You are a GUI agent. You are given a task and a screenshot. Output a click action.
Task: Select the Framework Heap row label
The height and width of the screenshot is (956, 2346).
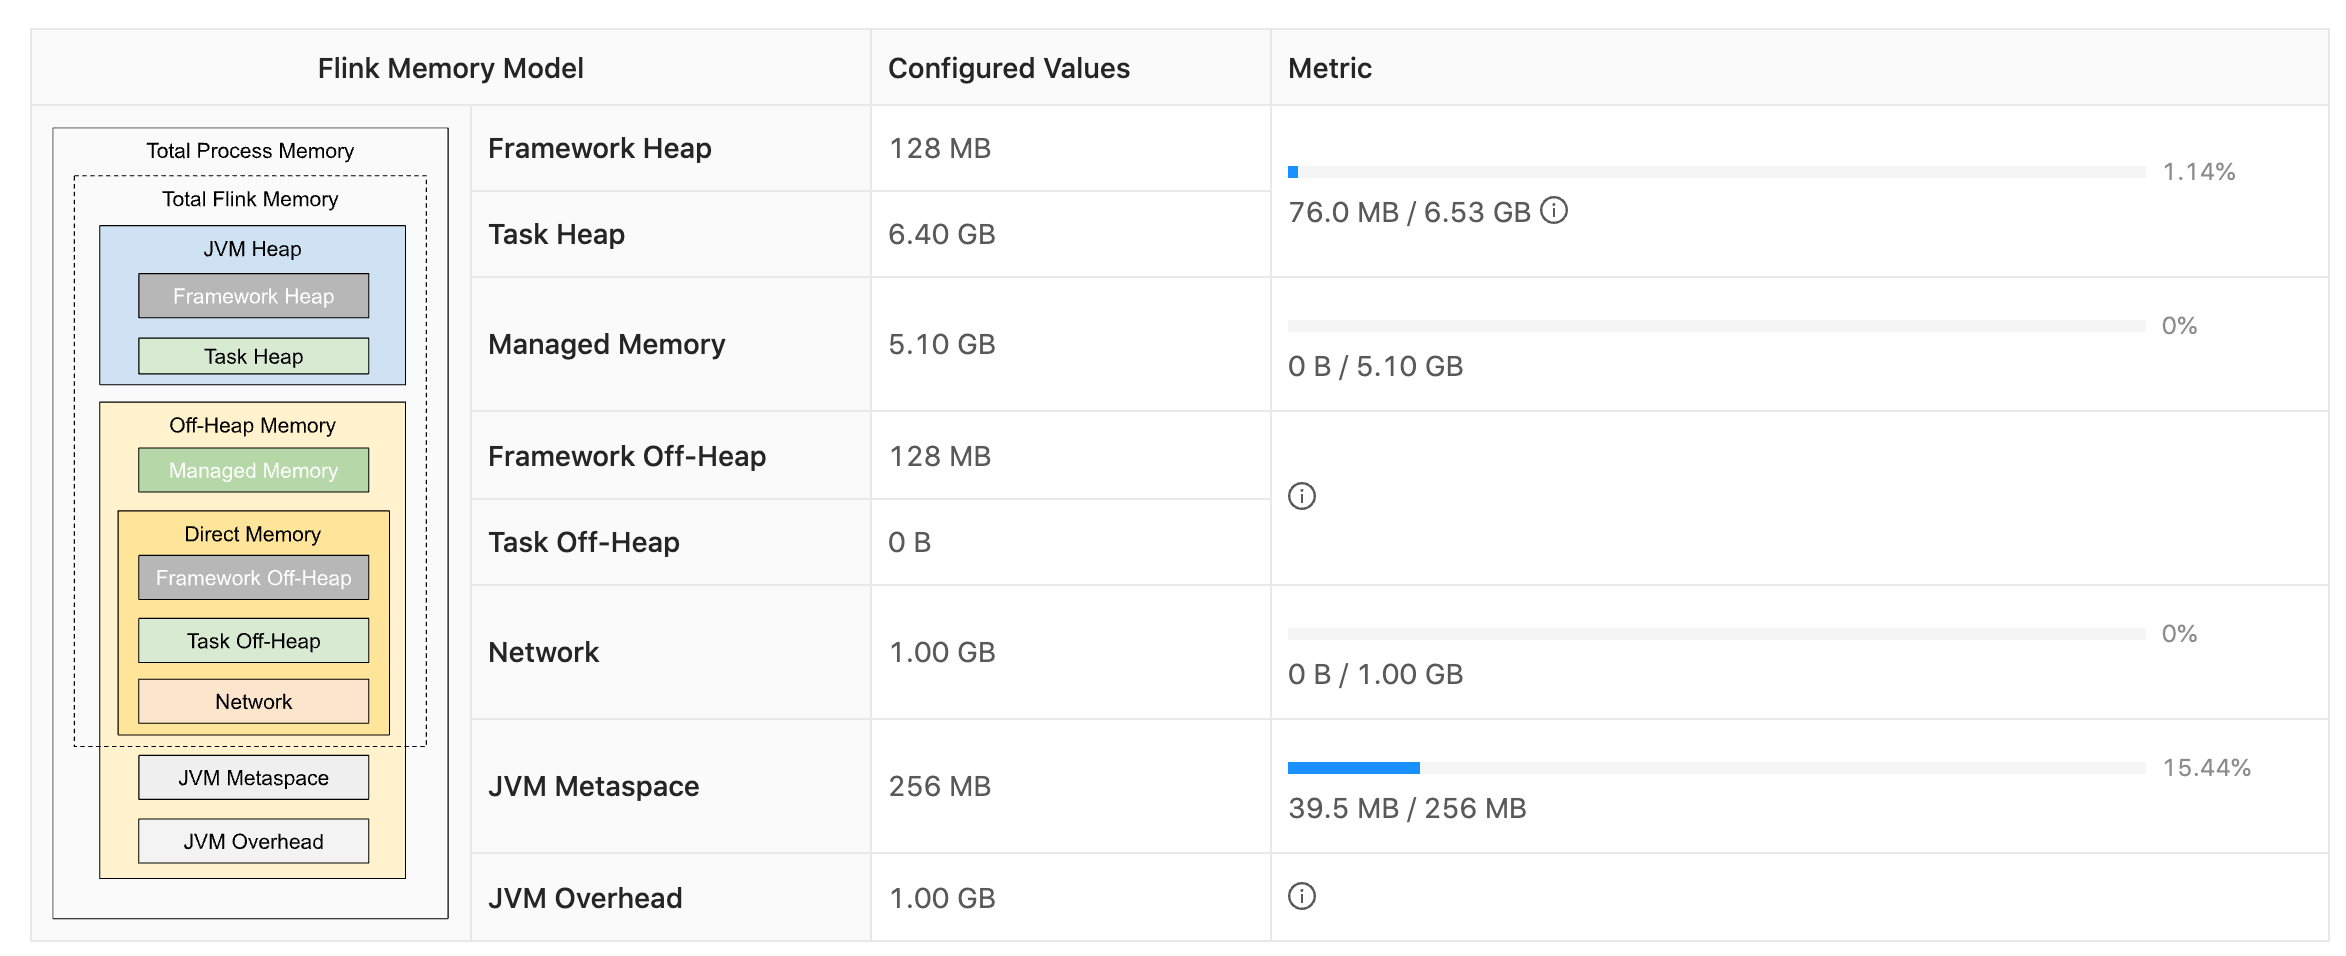[x=599, y=148]
